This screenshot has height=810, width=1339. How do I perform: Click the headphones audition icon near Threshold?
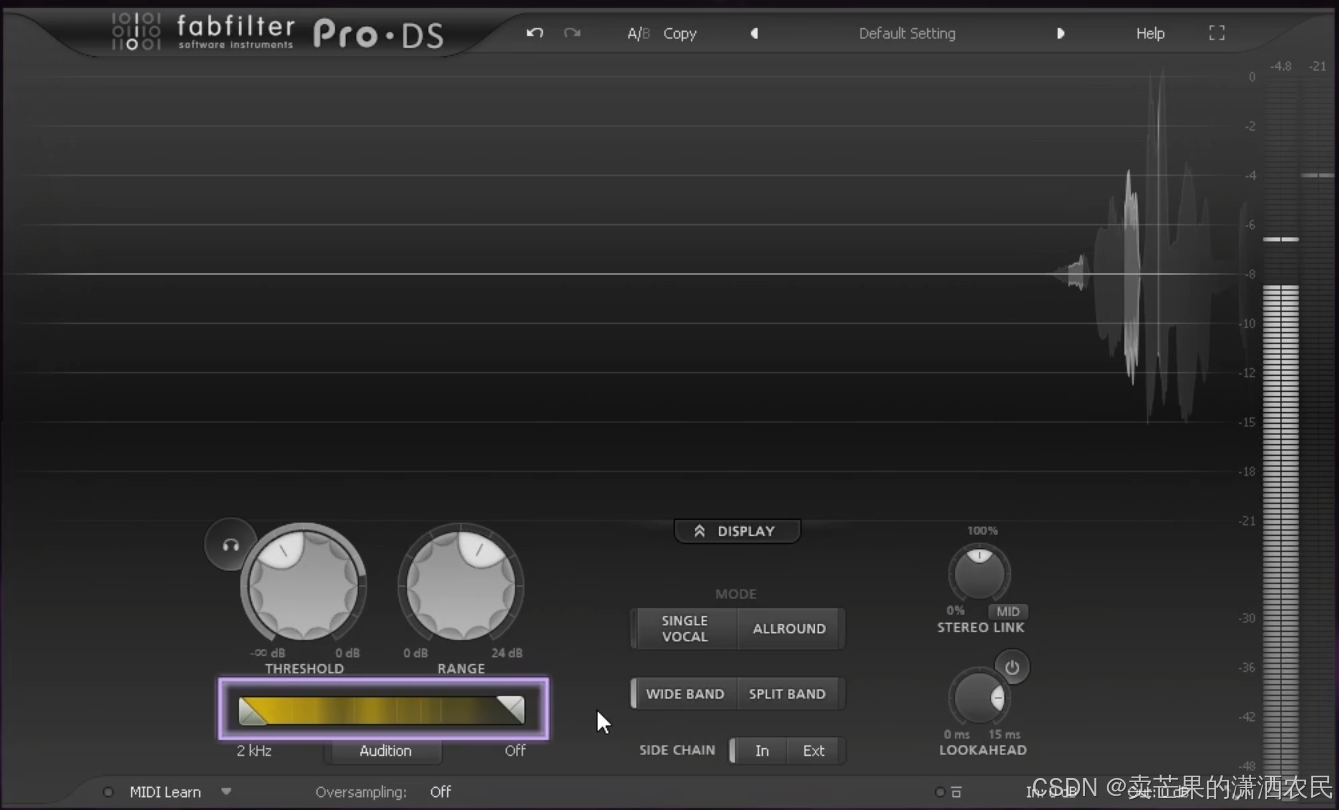(x=231, y=545)
